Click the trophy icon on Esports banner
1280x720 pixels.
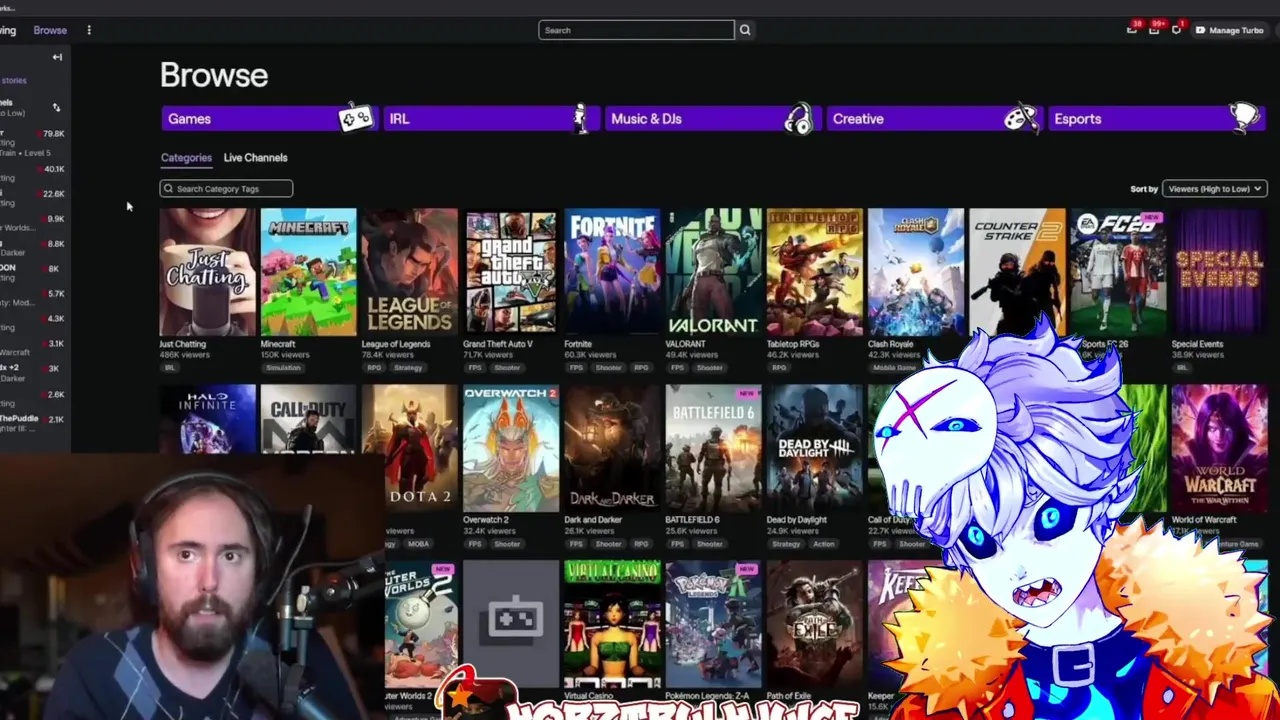1245,118
